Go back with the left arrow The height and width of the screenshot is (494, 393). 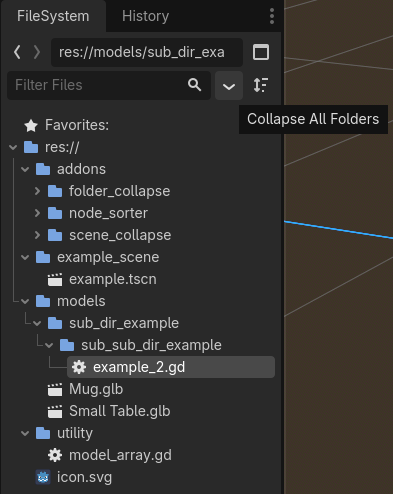coord(17,52)
